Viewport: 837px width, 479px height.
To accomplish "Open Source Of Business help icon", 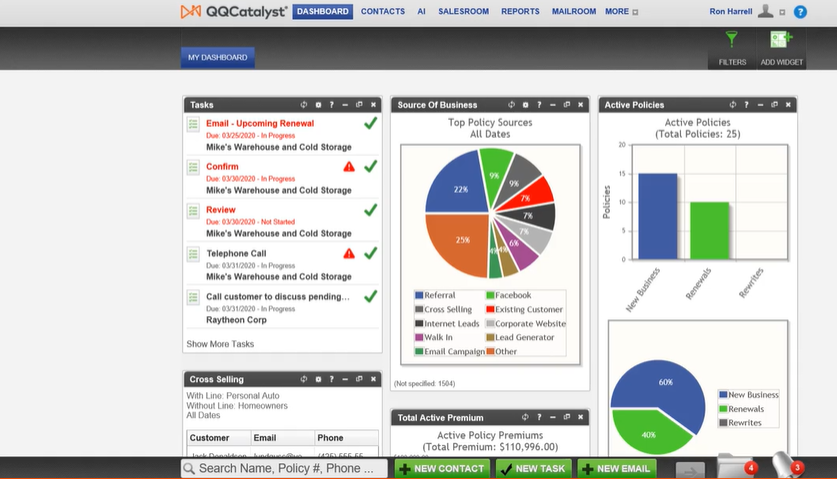I will click(x=539, y=105).
